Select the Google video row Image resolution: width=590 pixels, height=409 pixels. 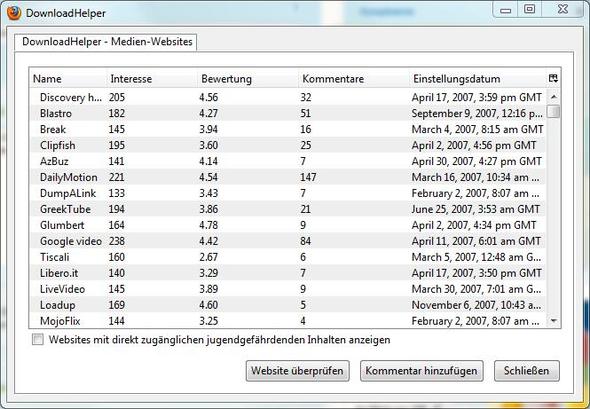287,241
